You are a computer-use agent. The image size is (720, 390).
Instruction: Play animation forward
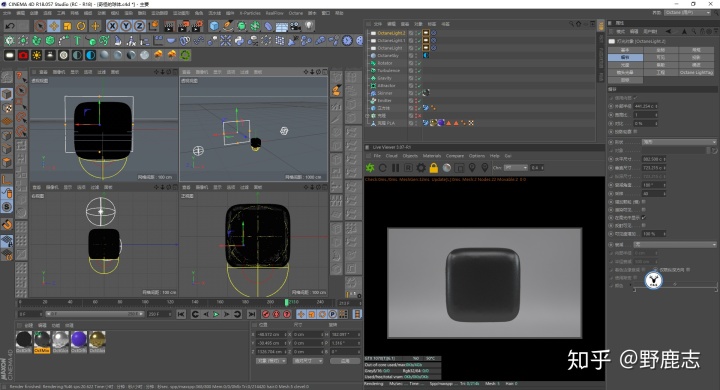216,314
